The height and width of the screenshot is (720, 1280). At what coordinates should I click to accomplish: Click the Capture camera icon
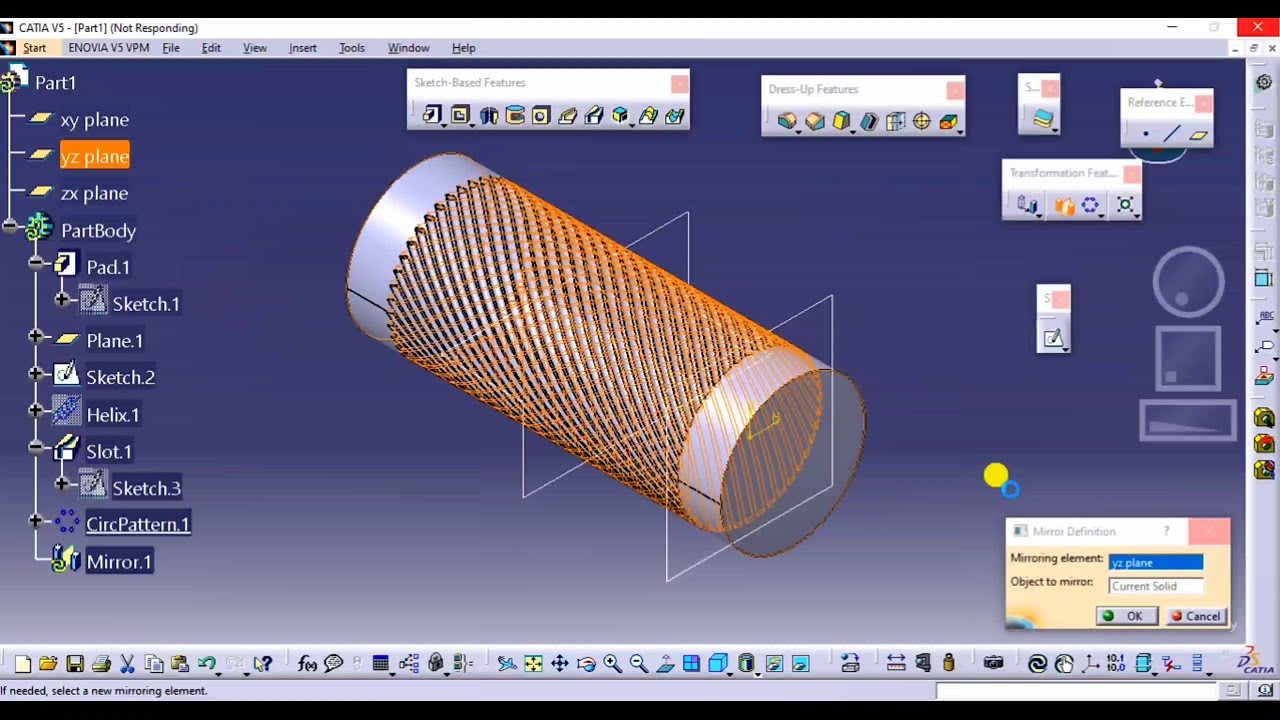993,663
